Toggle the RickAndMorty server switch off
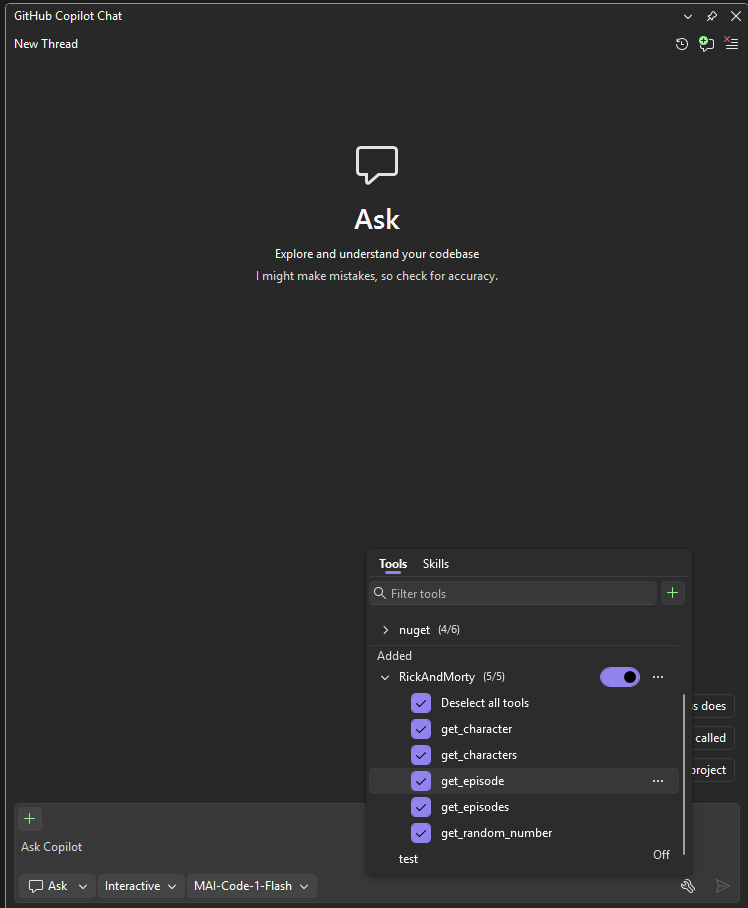The height and width of the screenshot is (908, 748). pos(619,677)
